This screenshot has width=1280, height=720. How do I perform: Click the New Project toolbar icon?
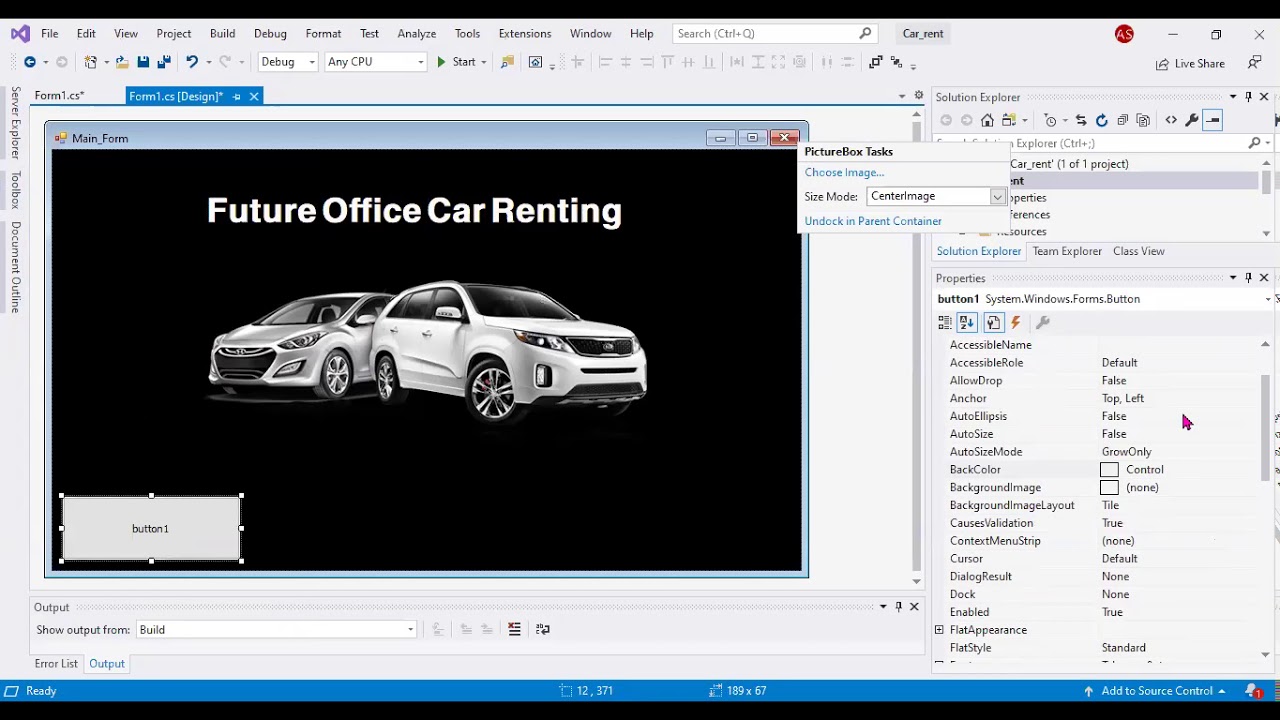point(91,62)
